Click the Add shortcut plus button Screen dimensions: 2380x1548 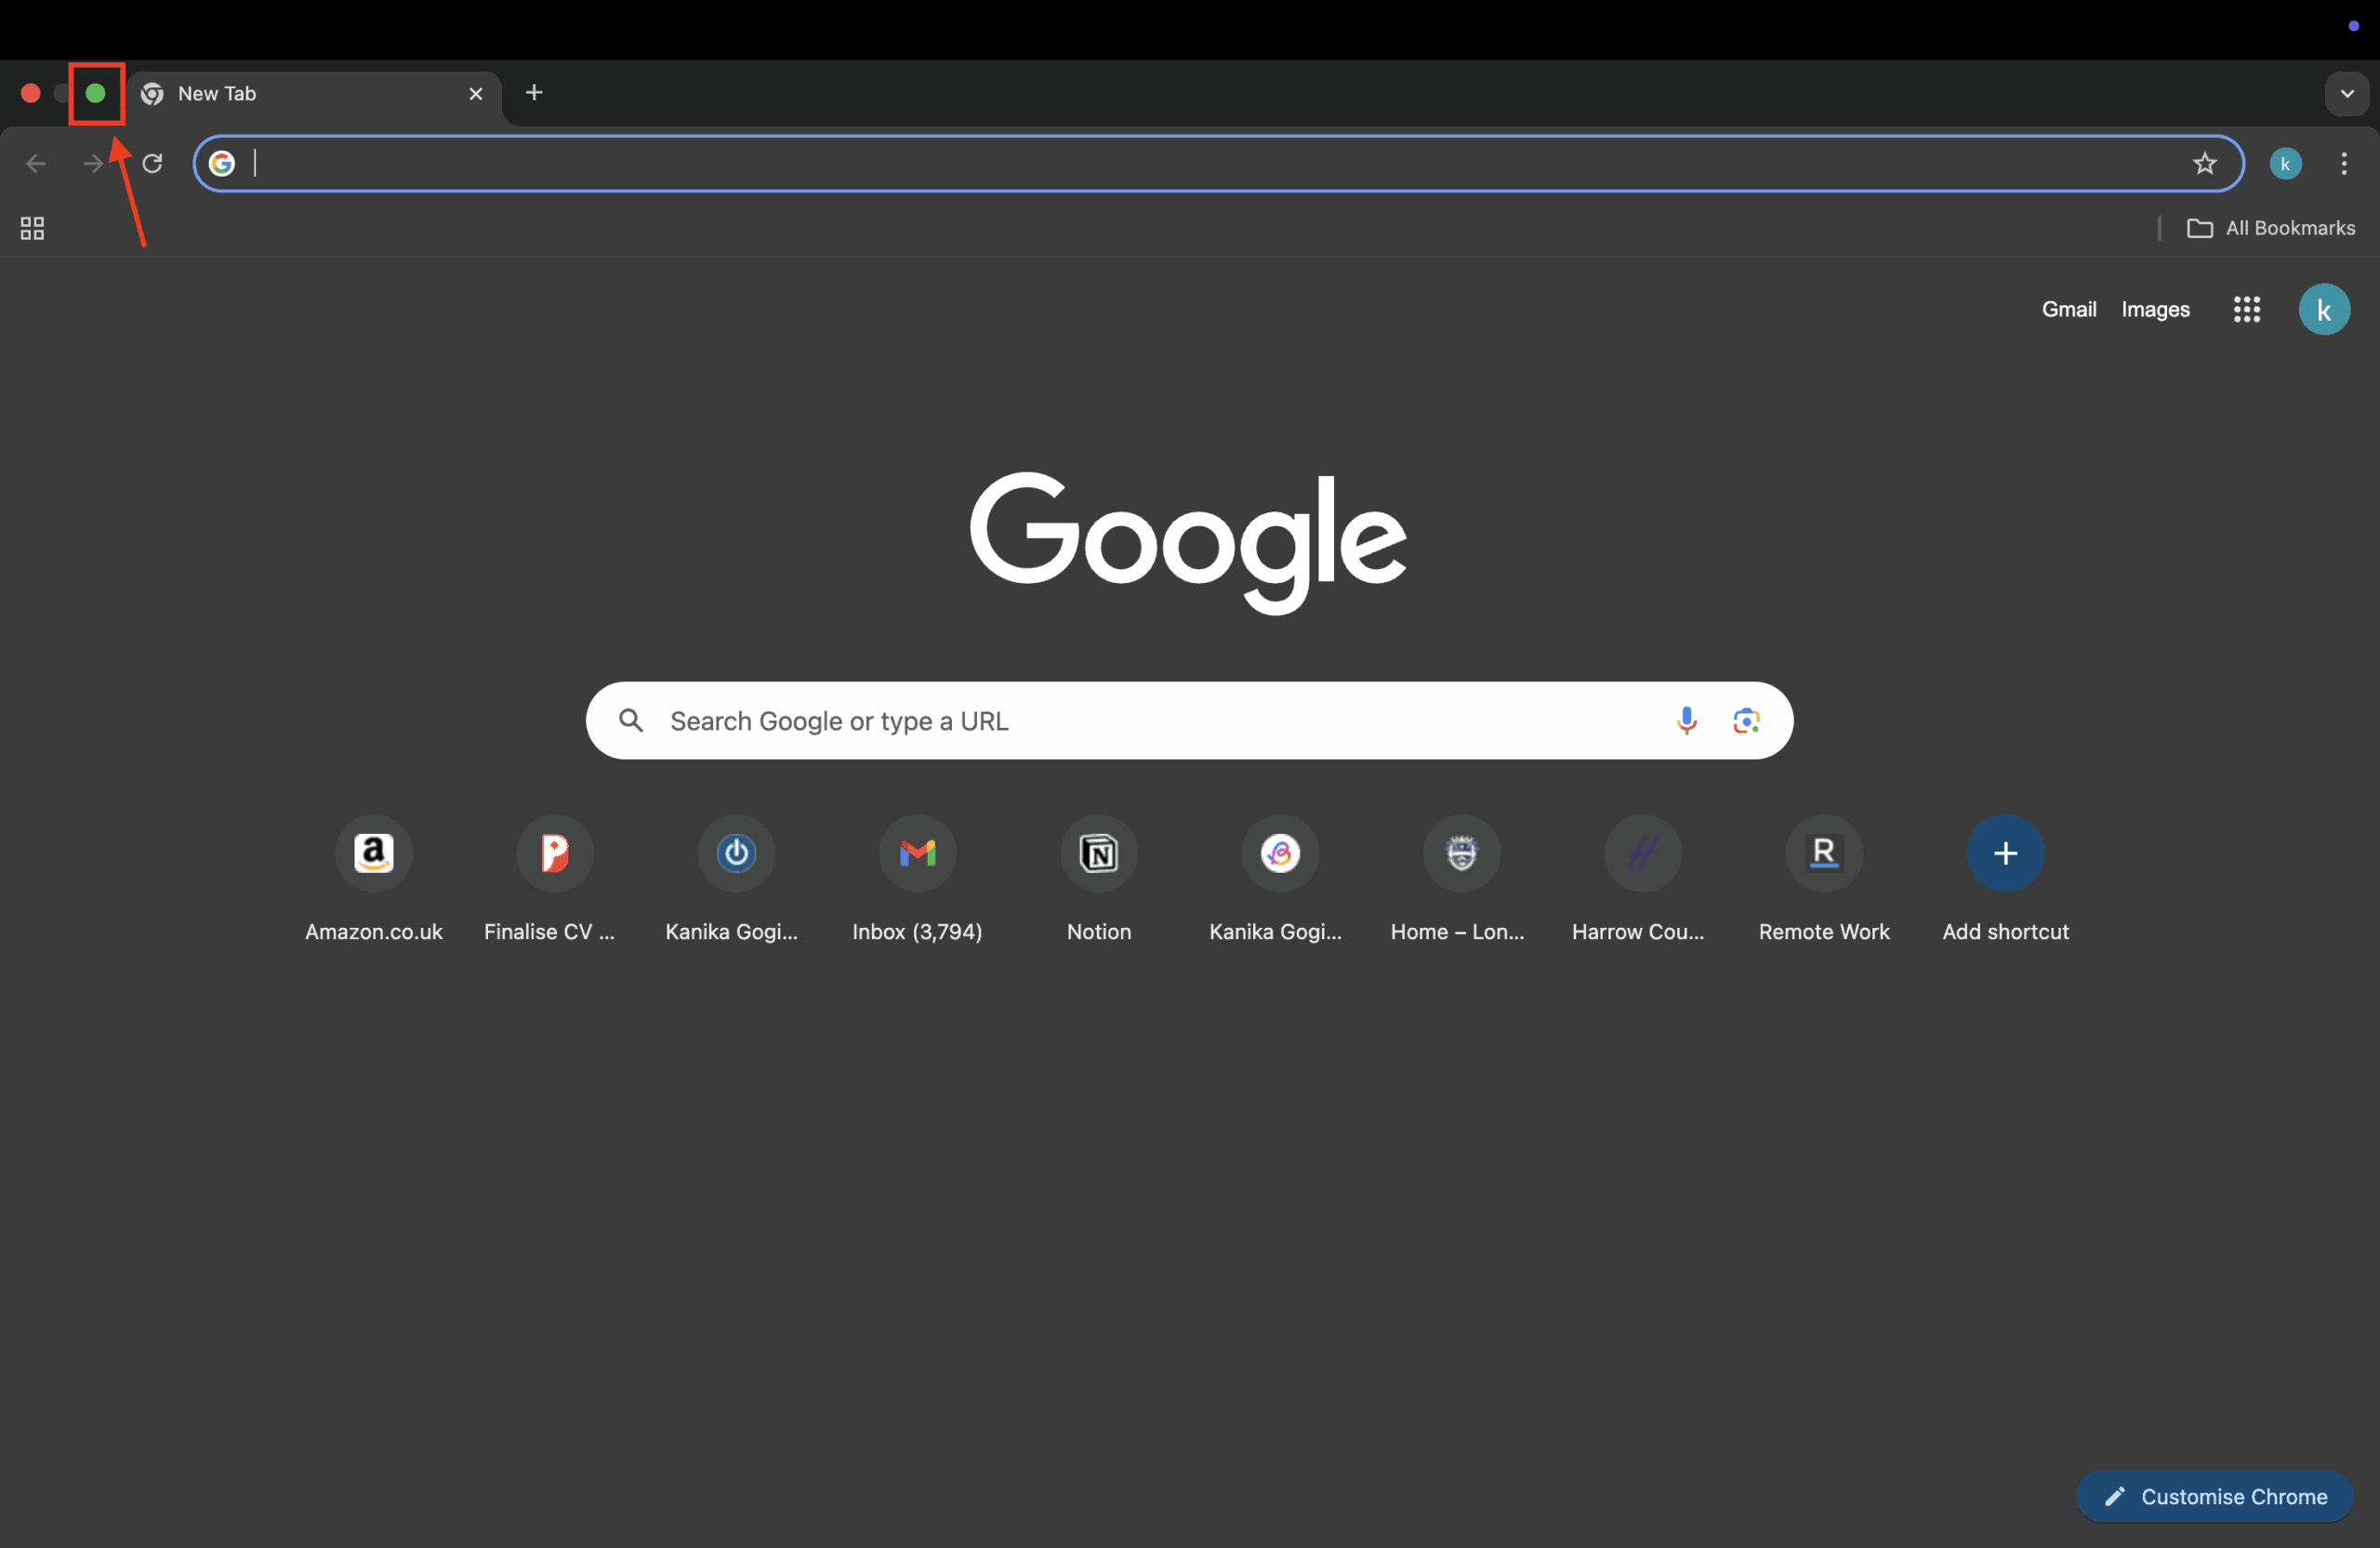[2004, 853]
